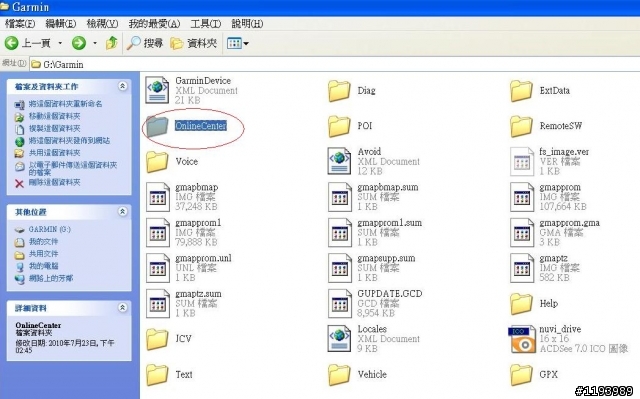Select the OnlineCenter folder icon
640x399 pixels.
click(x=157, y=126)
